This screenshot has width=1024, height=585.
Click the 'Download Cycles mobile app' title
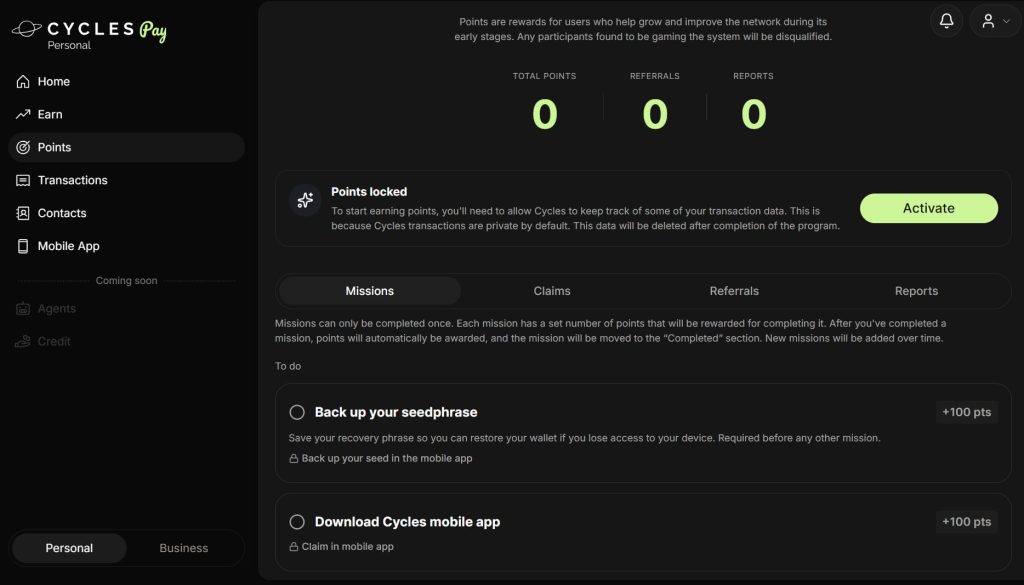click(408, 522)
